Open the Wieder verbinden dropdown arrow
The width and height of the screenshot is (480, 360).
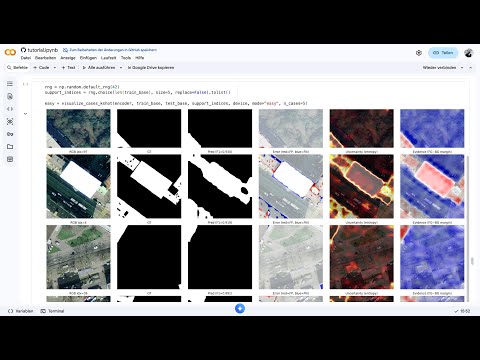click(462, 68)
